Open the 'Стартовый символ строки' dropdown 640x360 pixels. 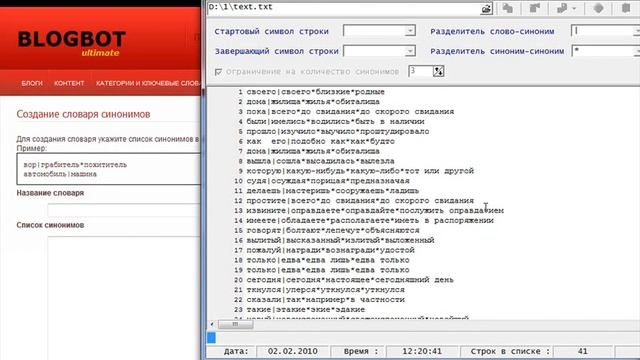click(x=410, y=31)
